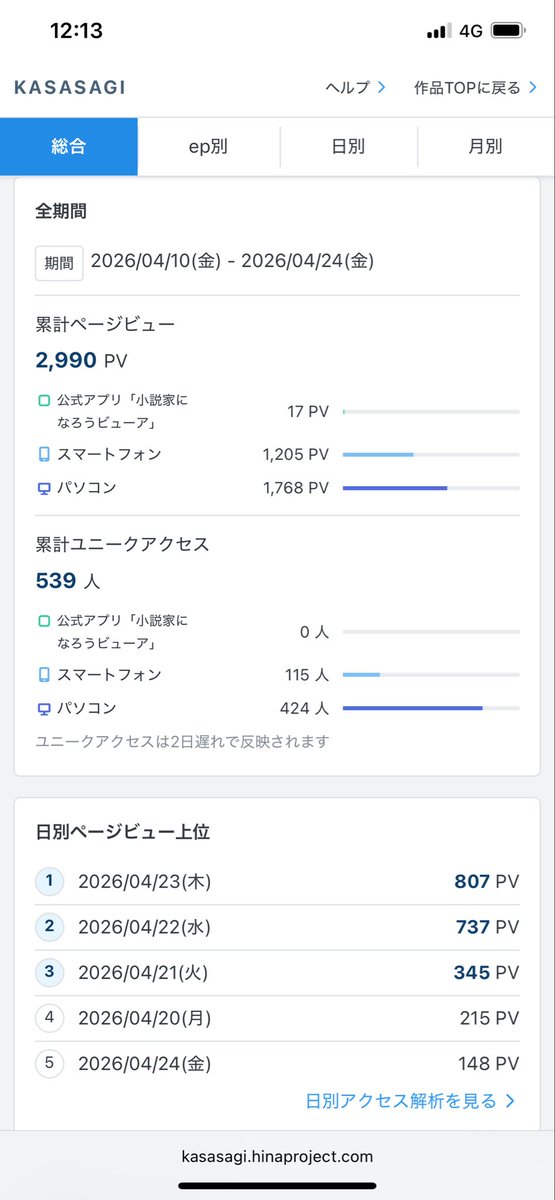
Task: Click the smartphone icon under 累計ページビュー
Action: coord(44,454)
